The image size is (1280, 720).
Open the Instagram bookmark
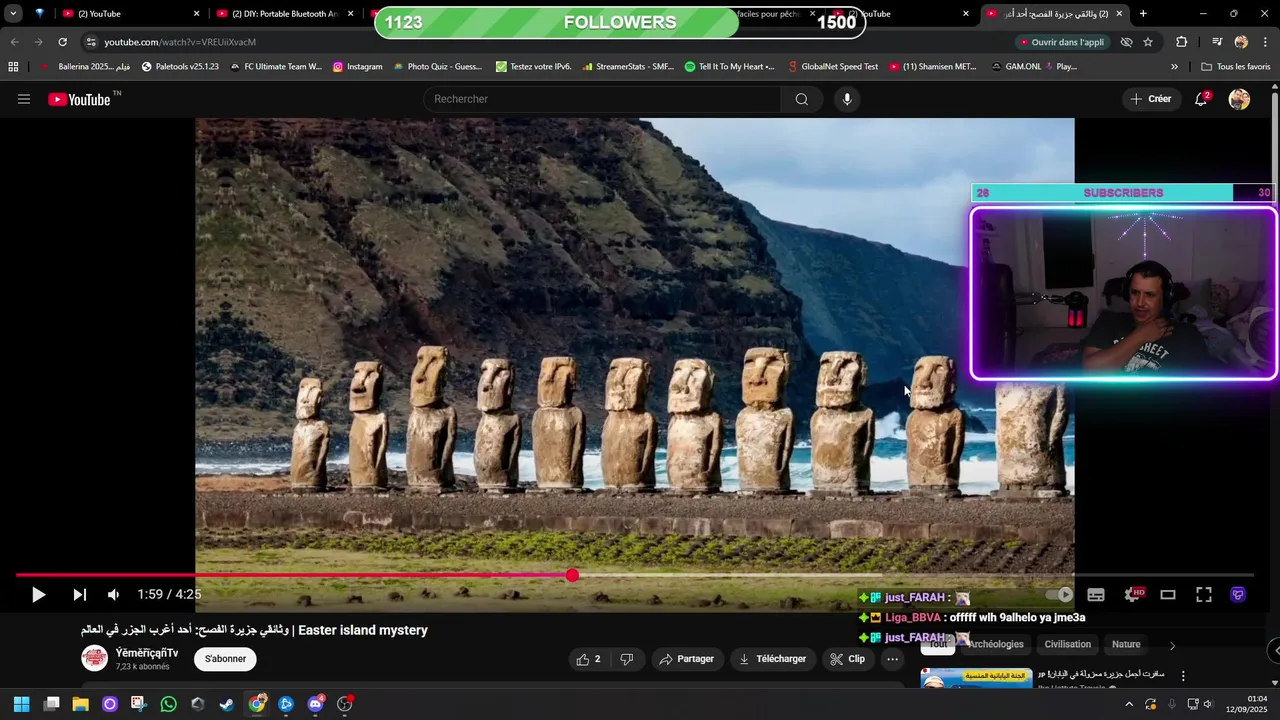[358, 67]
